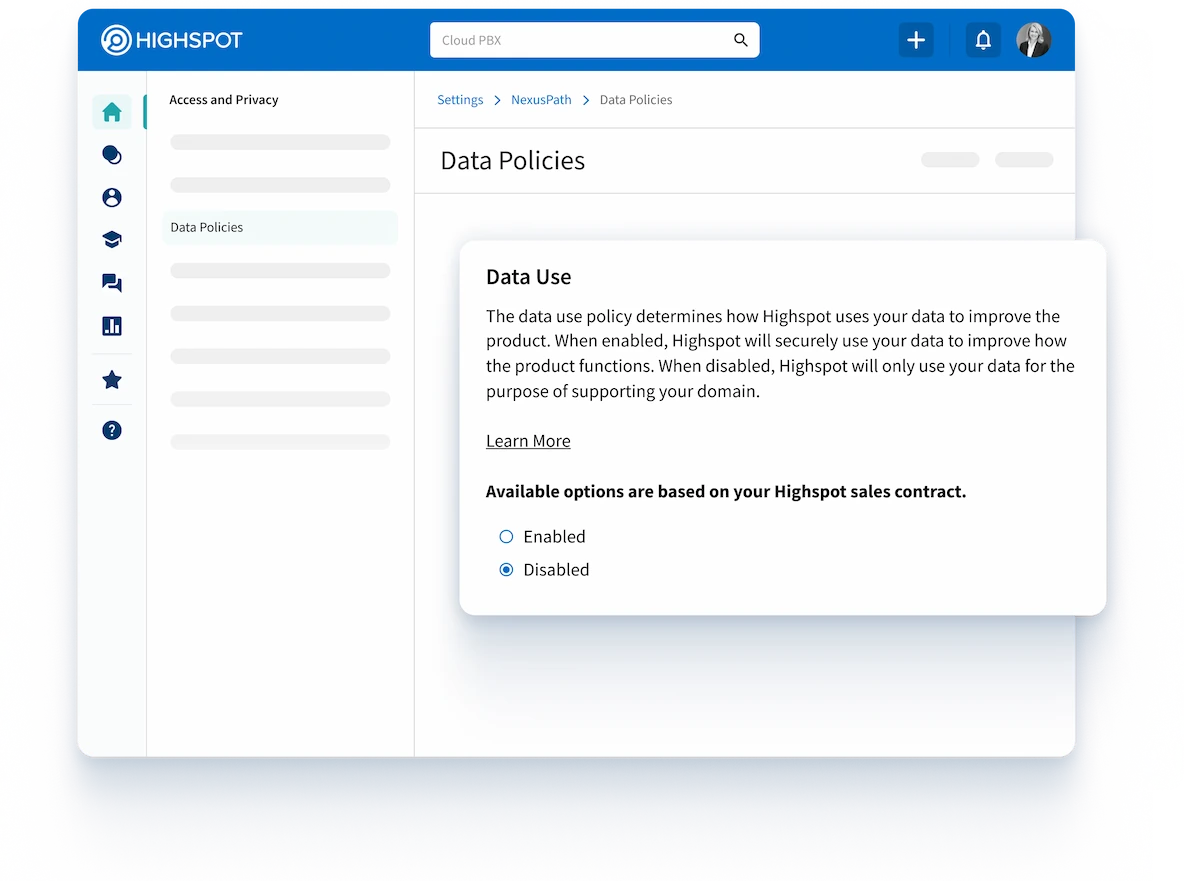Click the Access and Privacy heading
Screen dimensions: 1184x881
click(x=224, y=100)
